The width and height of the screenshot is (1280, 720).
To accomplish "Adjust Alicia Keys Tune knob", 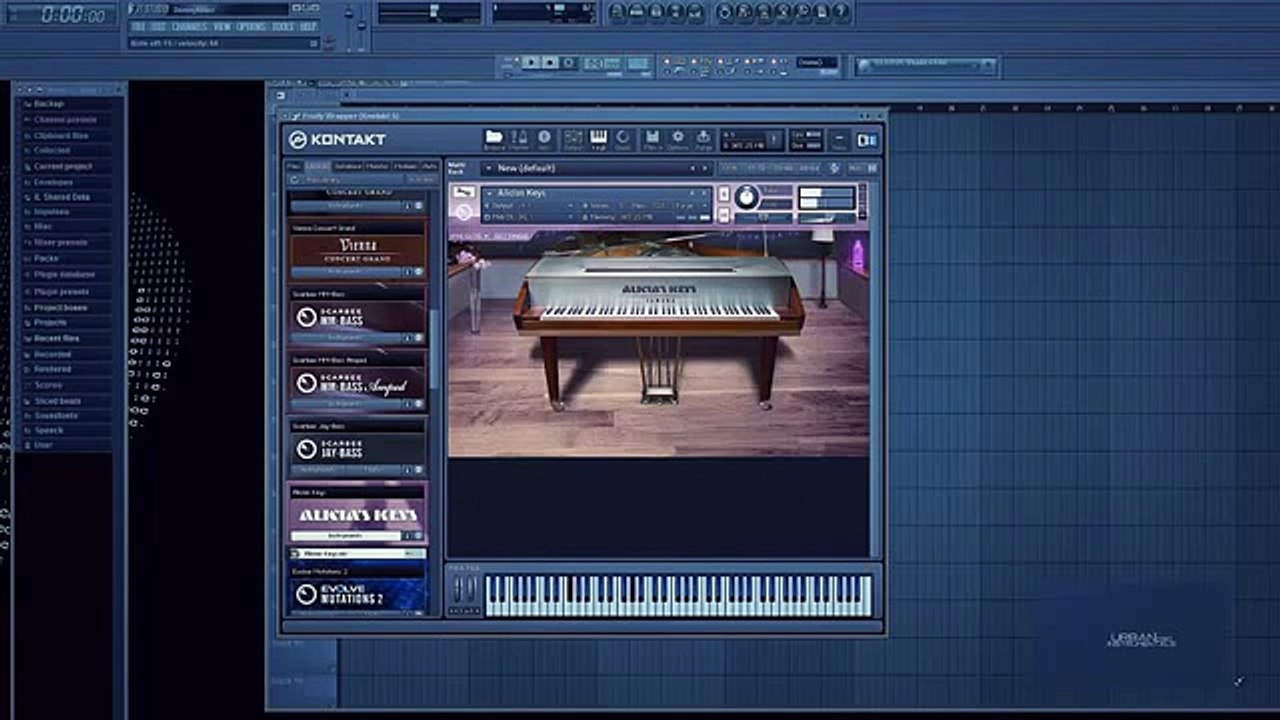I will (x=747, y=196).
